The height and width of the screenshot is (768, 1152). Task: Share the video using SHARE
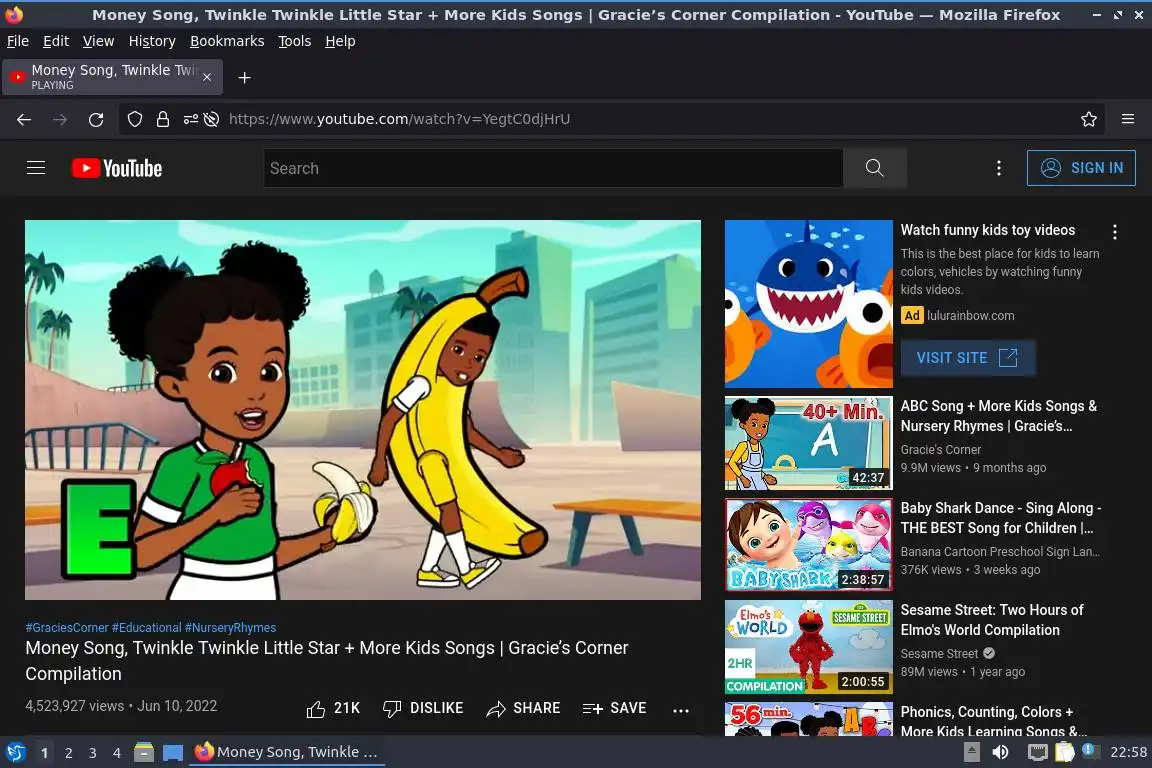[x=523, y=708]
